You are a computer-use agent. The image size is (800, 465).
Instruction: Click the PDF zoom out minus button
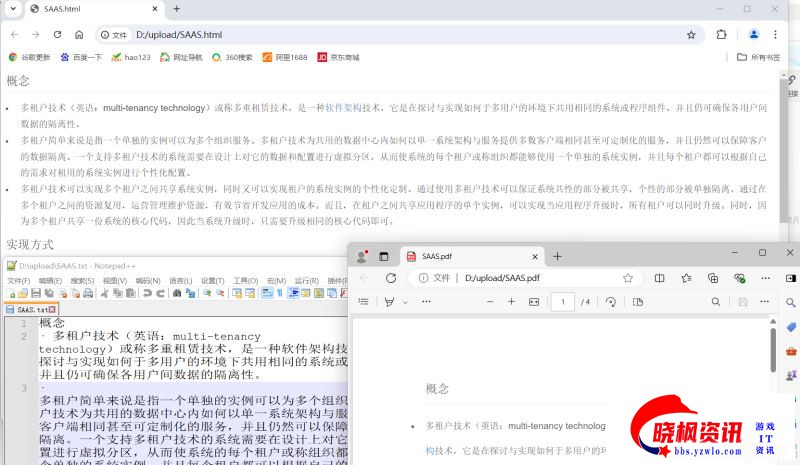[490, 302]
